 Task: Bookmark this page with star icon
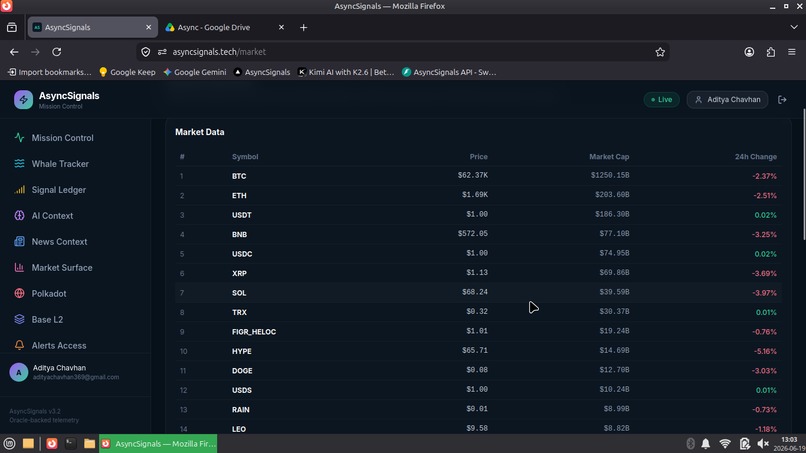(x=660, y=52)
